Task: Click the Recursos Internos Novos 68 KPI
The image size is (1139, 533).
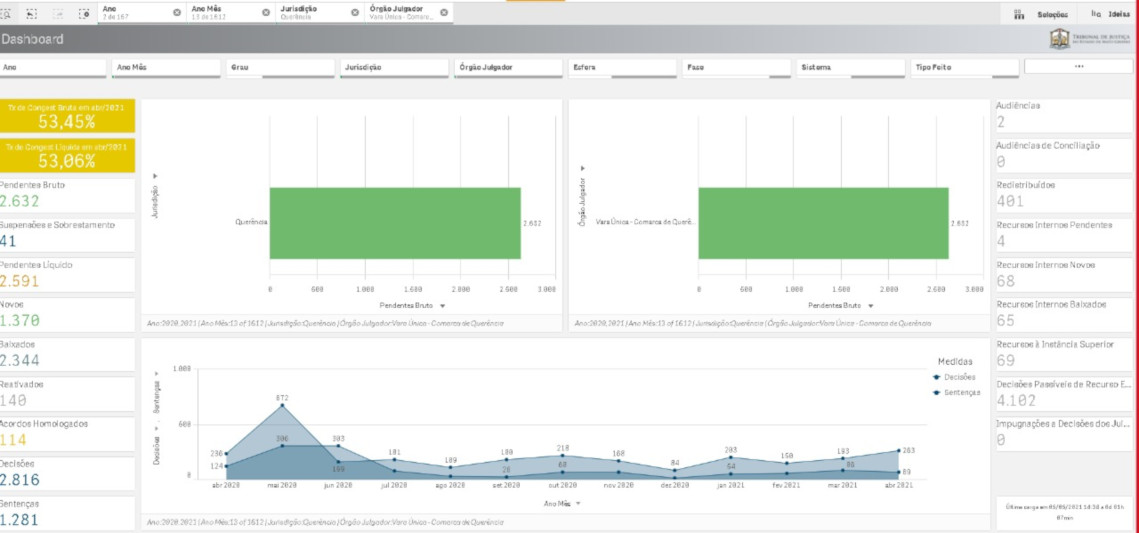Action: click(1063, 275)
